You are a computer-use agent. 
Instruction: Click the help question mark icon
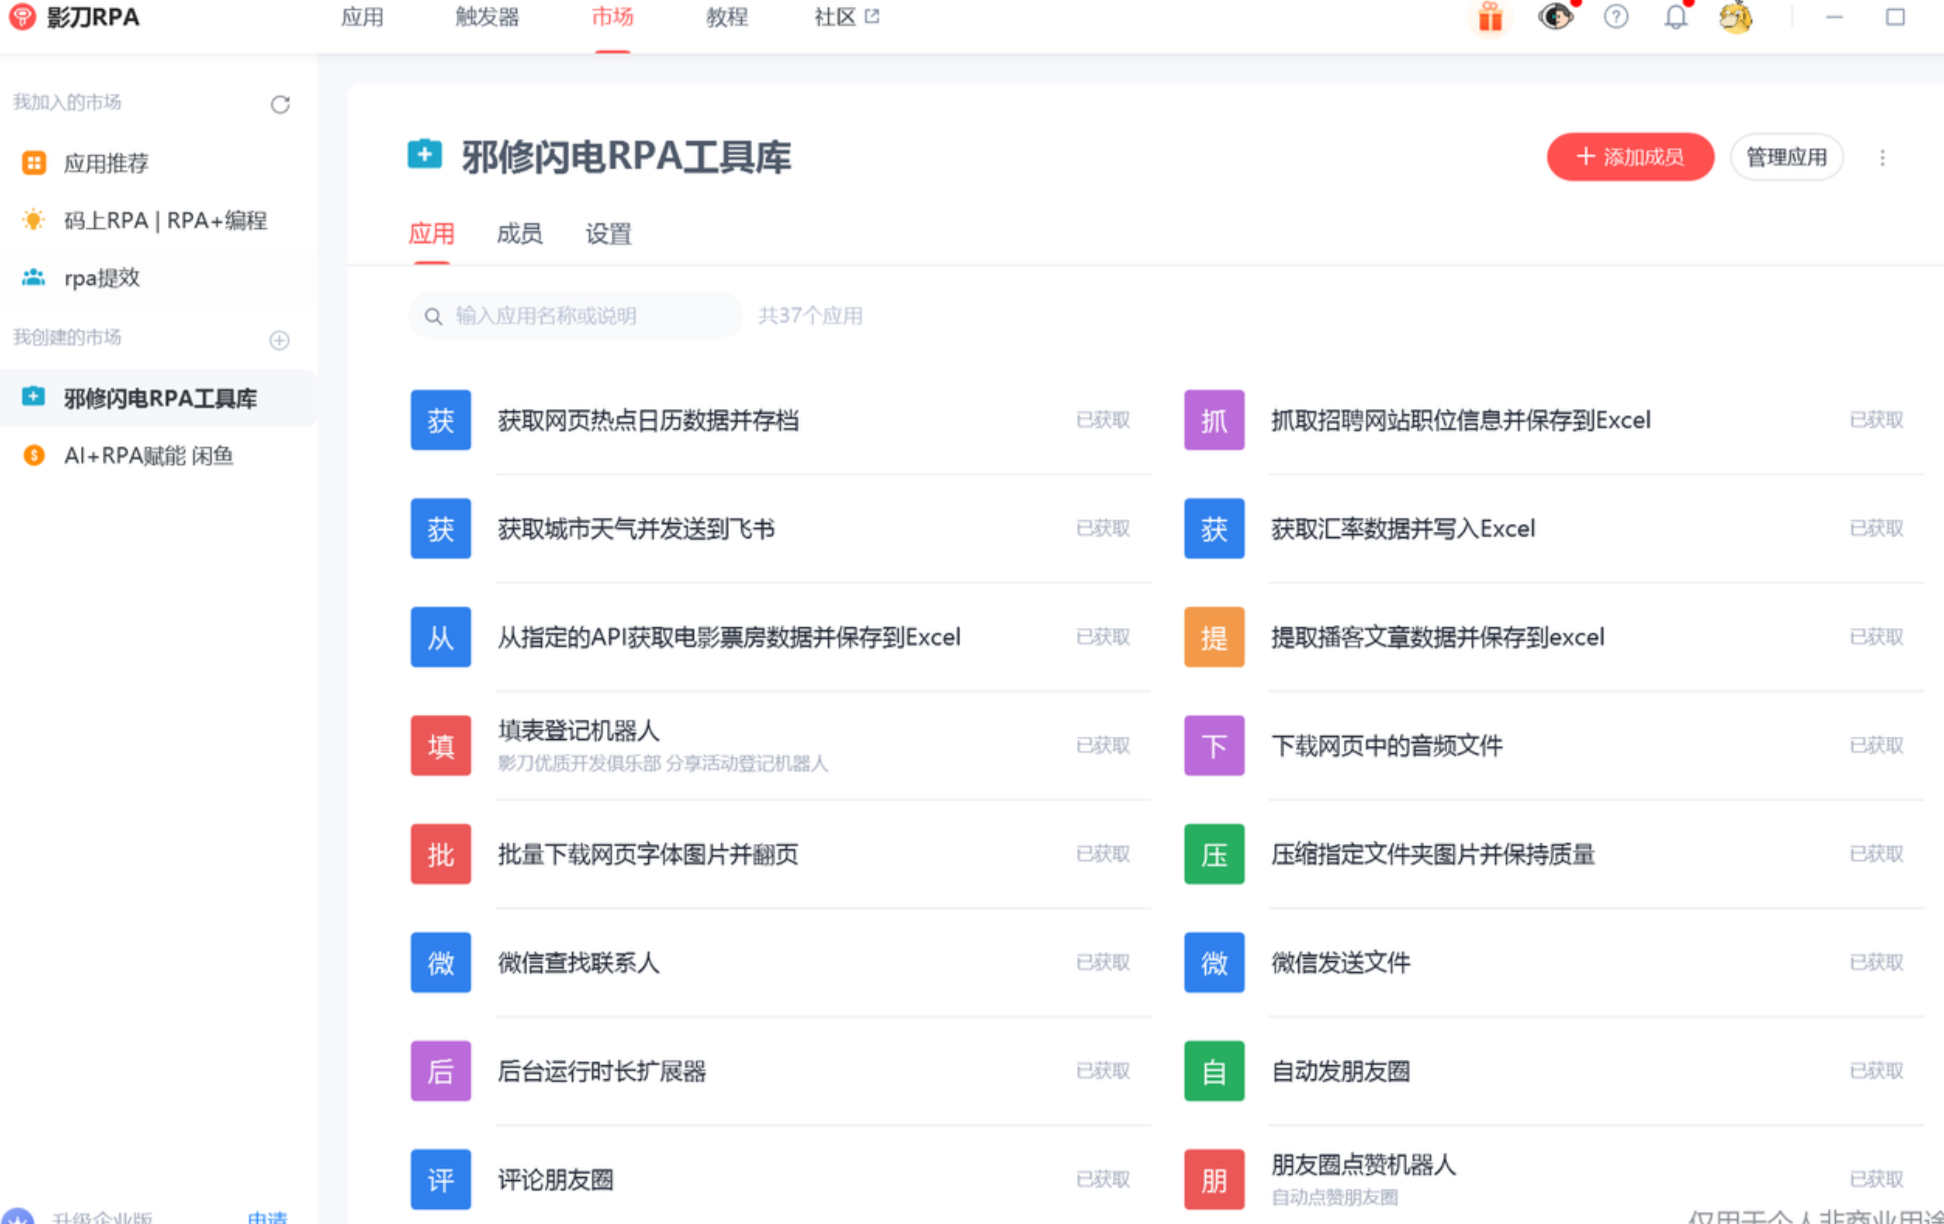click(1616, 17)
